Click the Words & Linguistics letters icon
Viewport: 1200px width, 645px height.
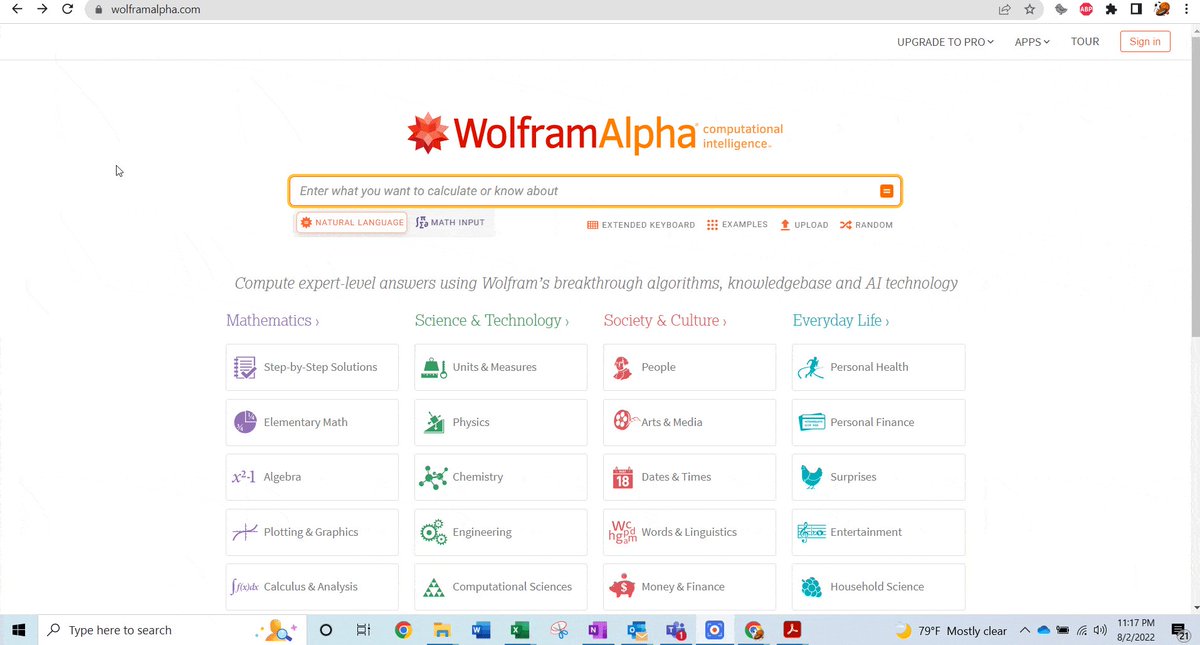[622, 532]
